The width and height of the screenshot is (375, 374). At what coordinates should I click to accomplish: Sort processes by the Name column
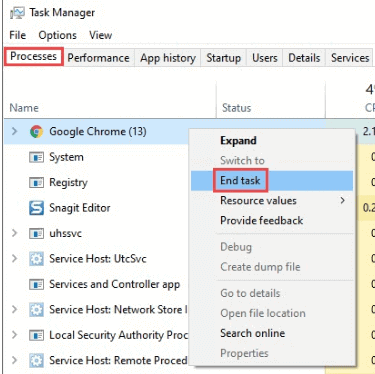[24, 108]
